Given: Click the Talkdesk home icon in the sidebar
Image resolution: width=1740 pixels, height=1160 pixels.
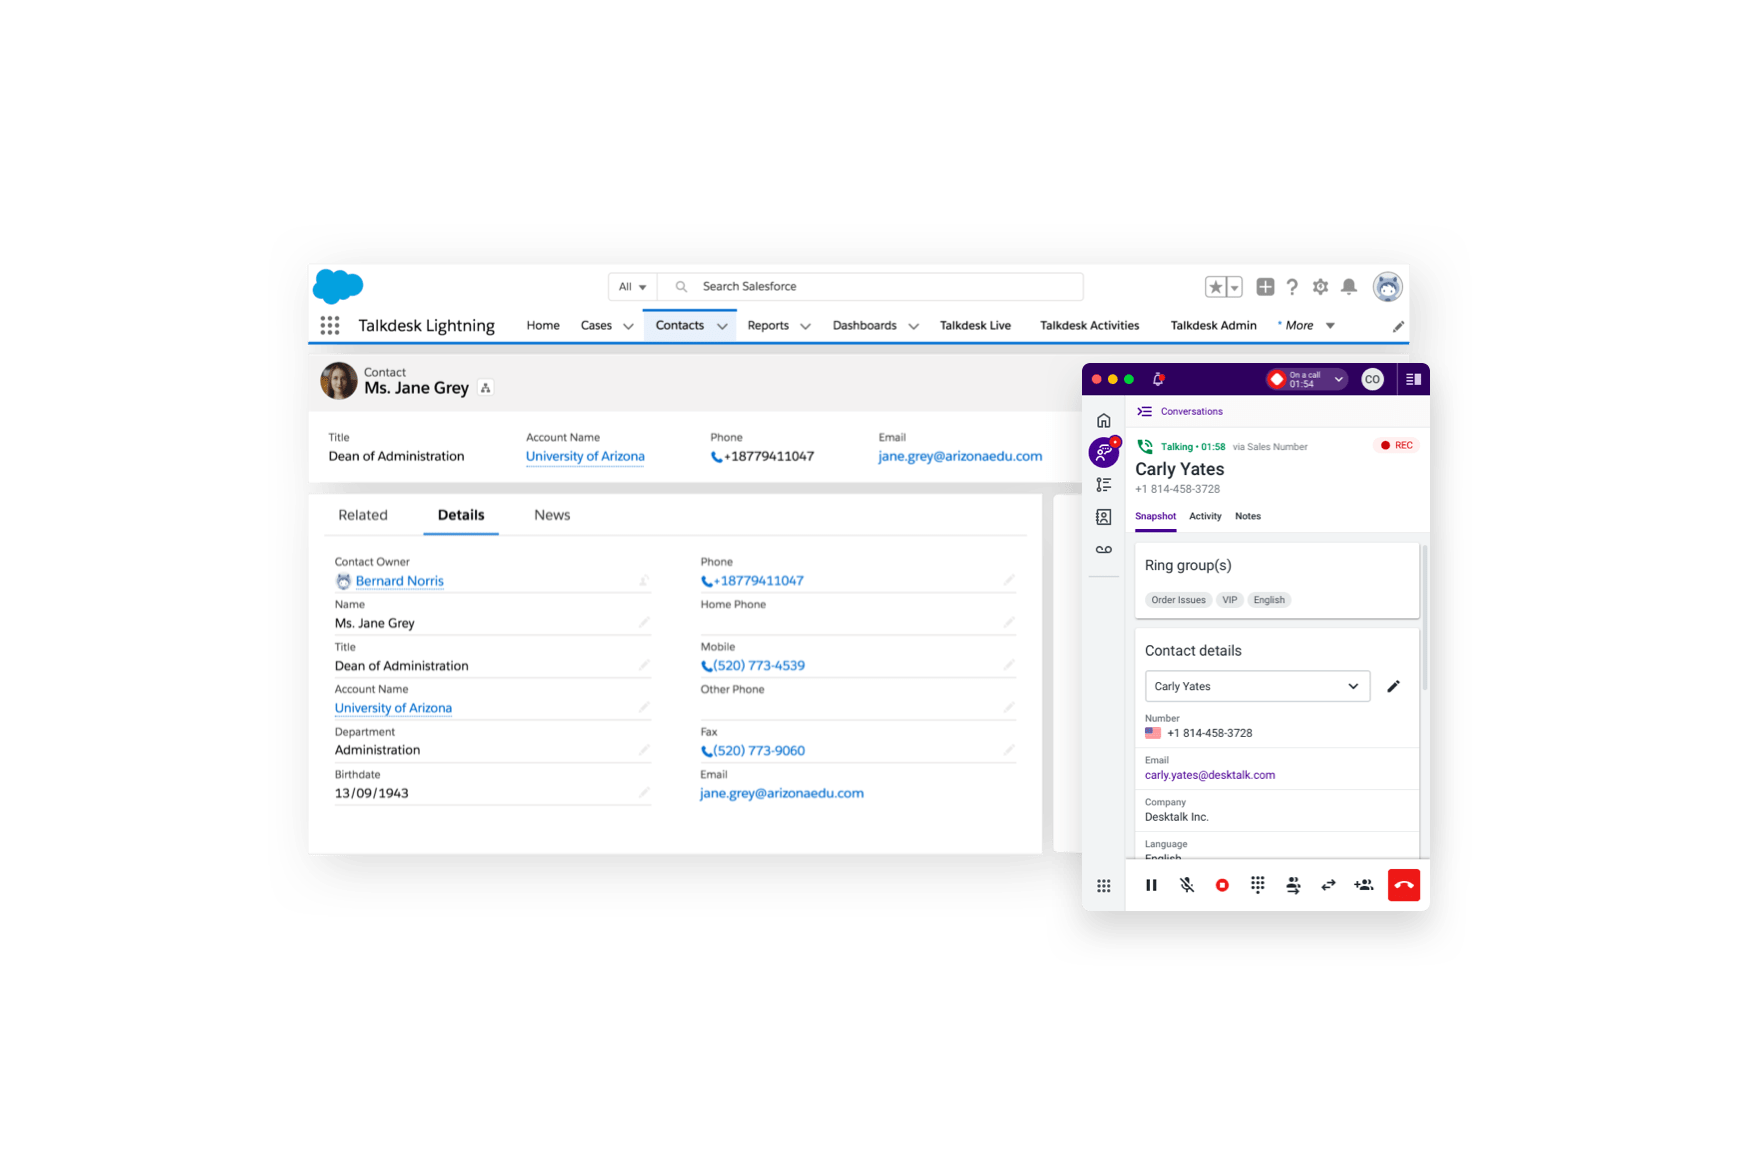Looking at the screenshot, I should [1104, 421].
